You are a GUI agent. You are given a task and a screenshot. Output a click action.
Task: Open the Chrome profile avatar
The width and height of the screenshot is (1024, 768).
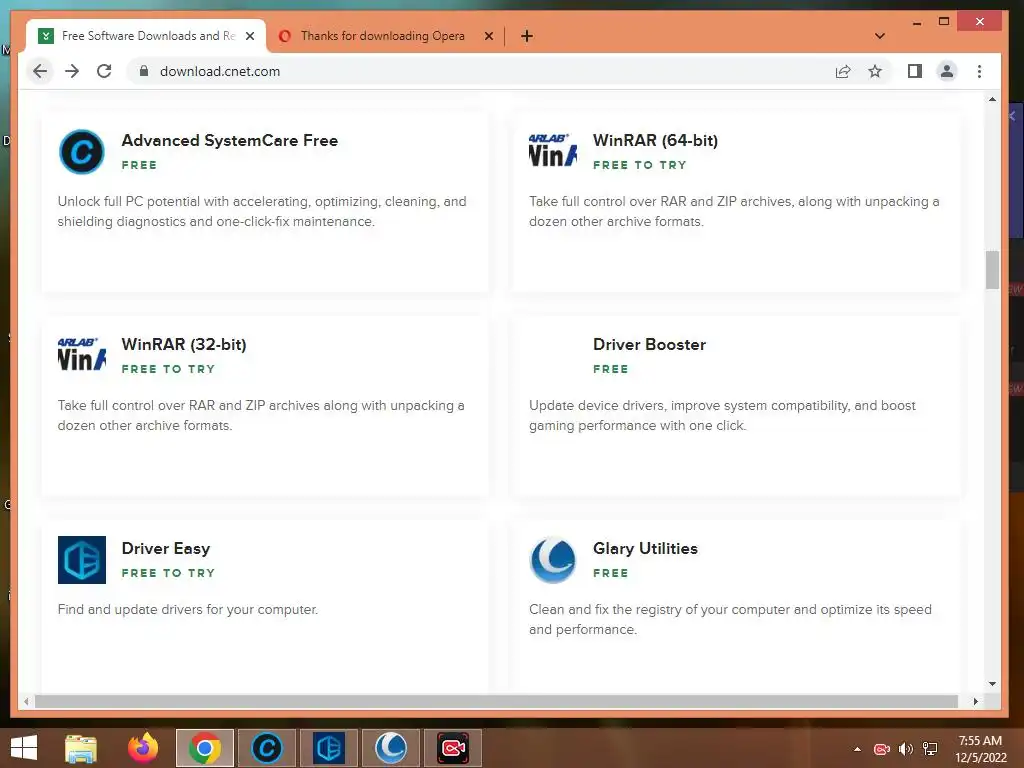click(x=947, y=71)
